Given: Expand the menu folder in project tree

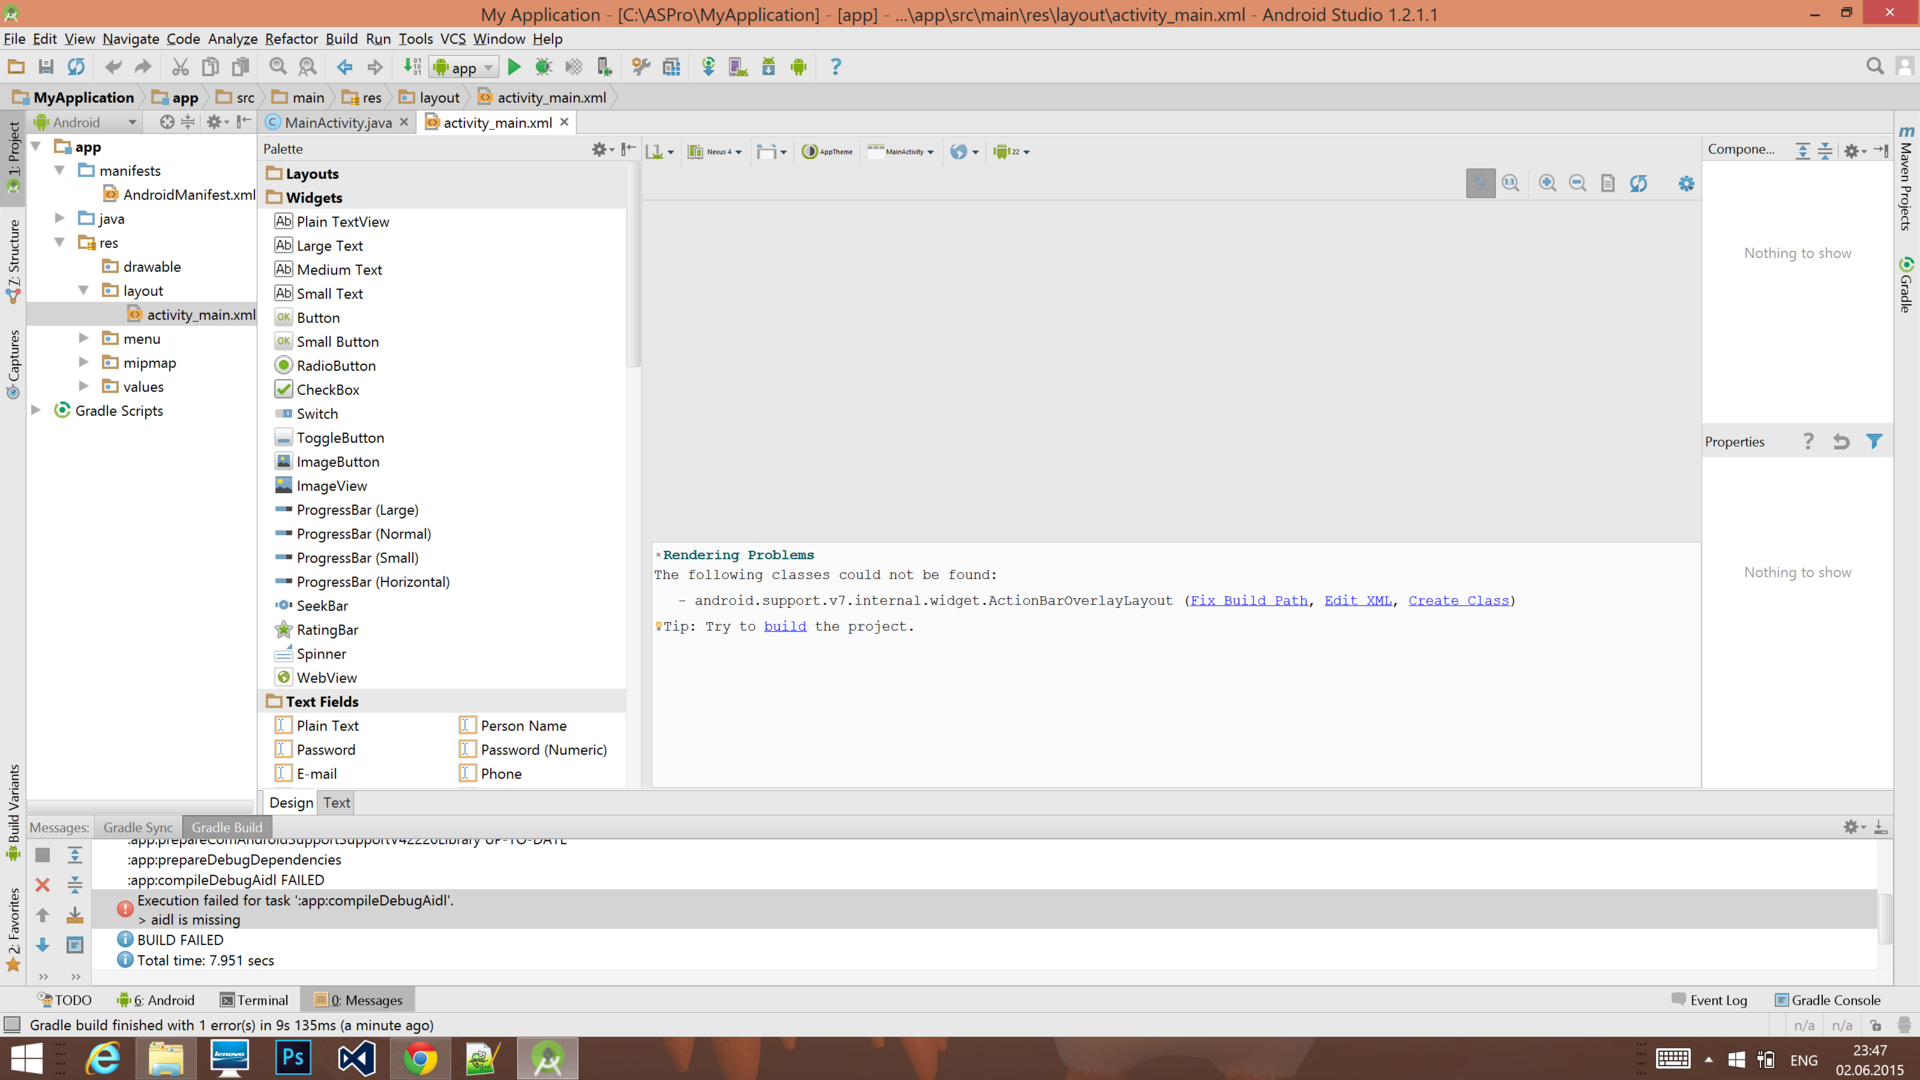Looking at the screenshot, I should tap(84, 338).
